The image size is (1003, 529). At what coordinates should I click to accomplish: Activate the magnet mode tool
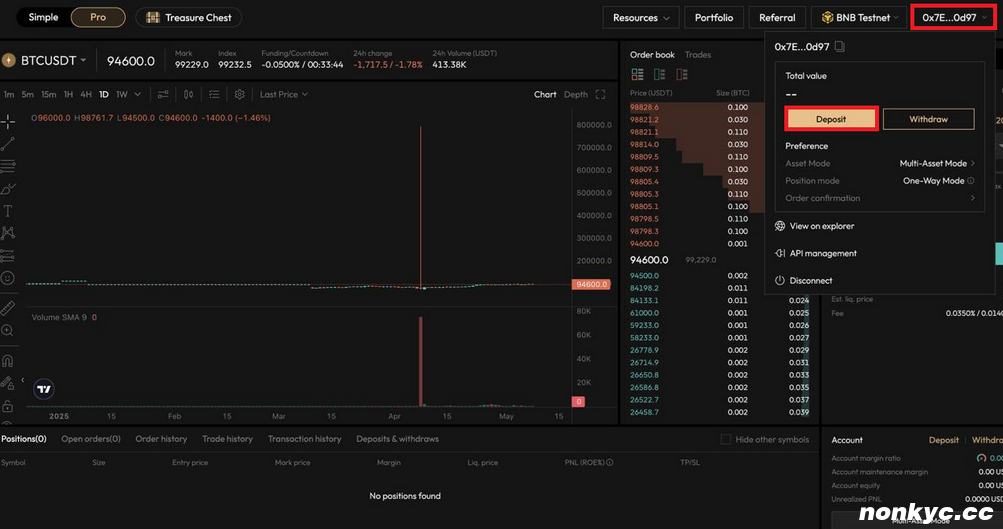coord(8,360)
